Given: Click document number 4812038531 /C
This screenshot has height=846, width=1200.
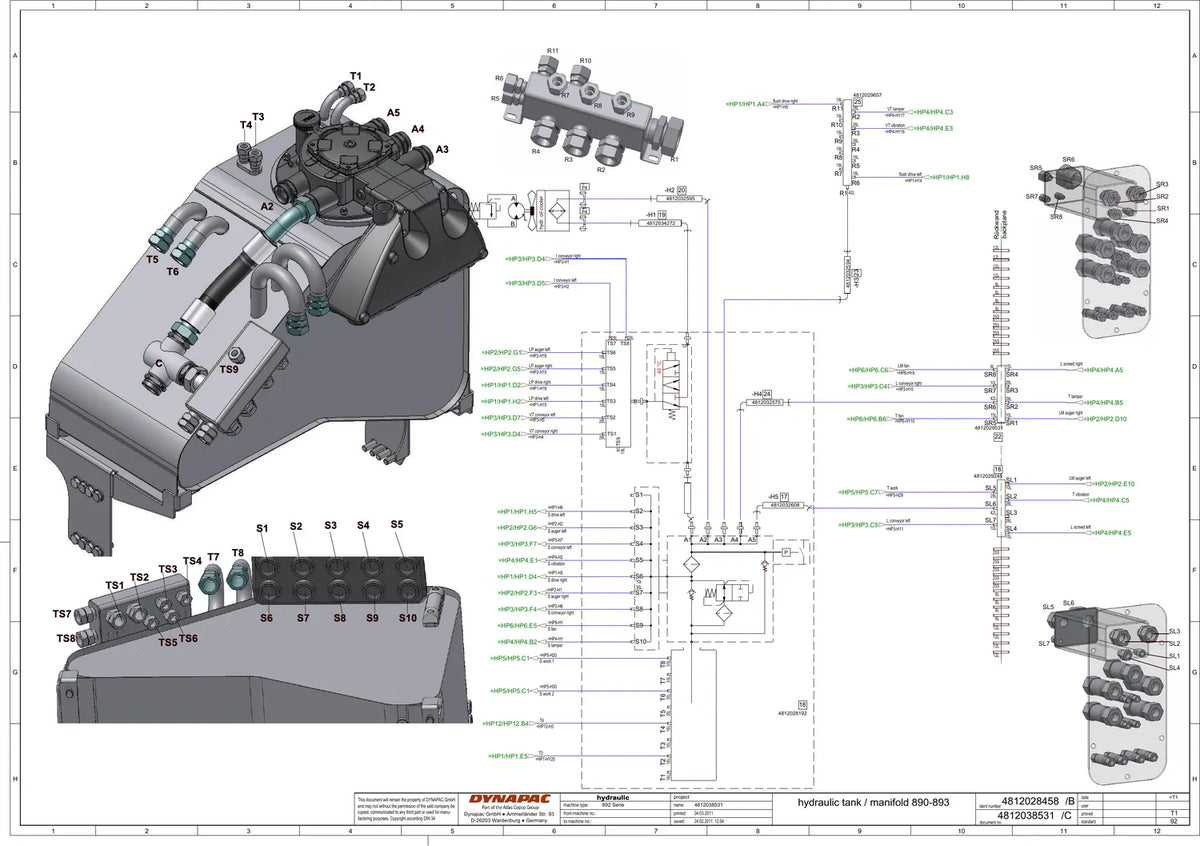Looking at the screenshot, I should click(1036, 816).
